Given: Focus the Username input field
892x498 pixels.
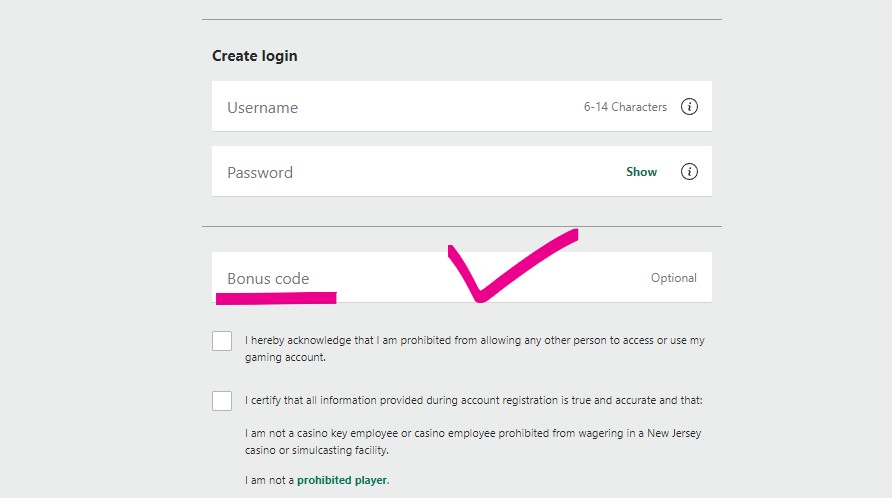Looking at the screenshot, I should point(400,107).
